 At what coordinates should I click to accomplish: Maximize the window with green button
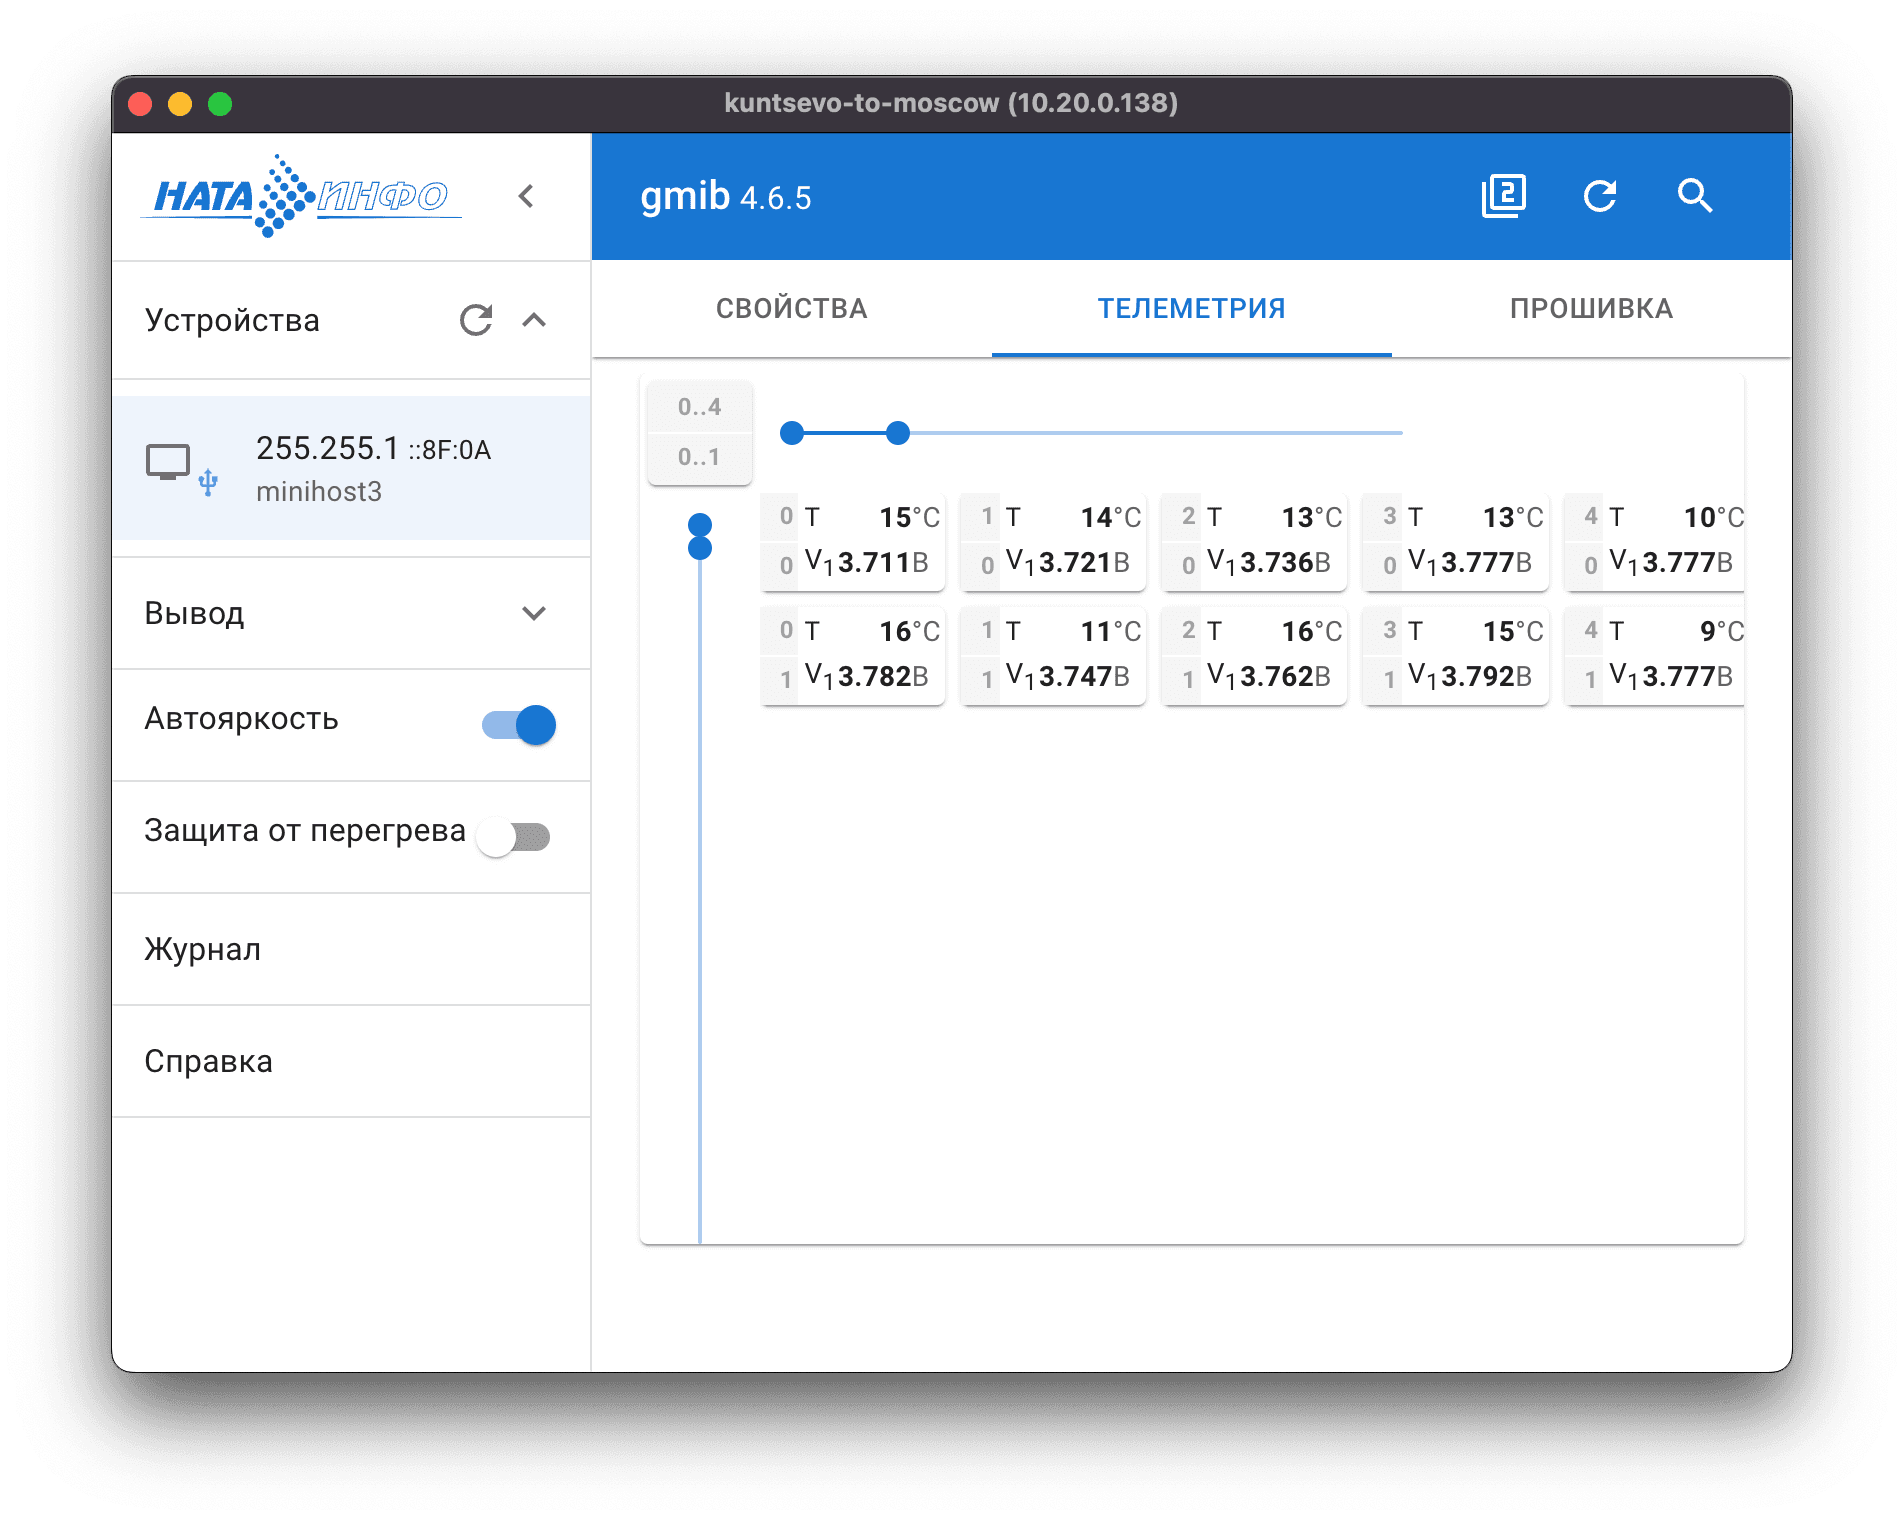click(220, 103)
